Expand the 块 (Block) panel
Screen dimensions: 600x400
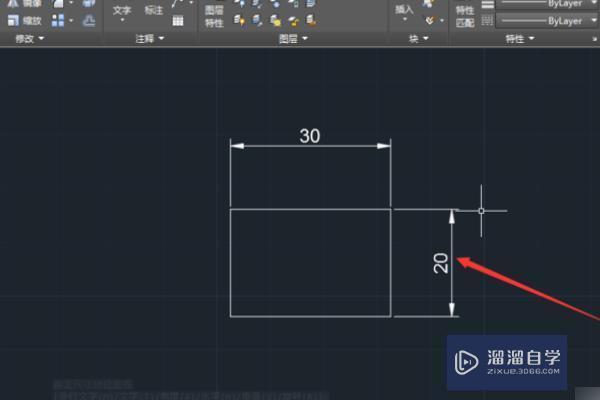(x=419, y=38)
